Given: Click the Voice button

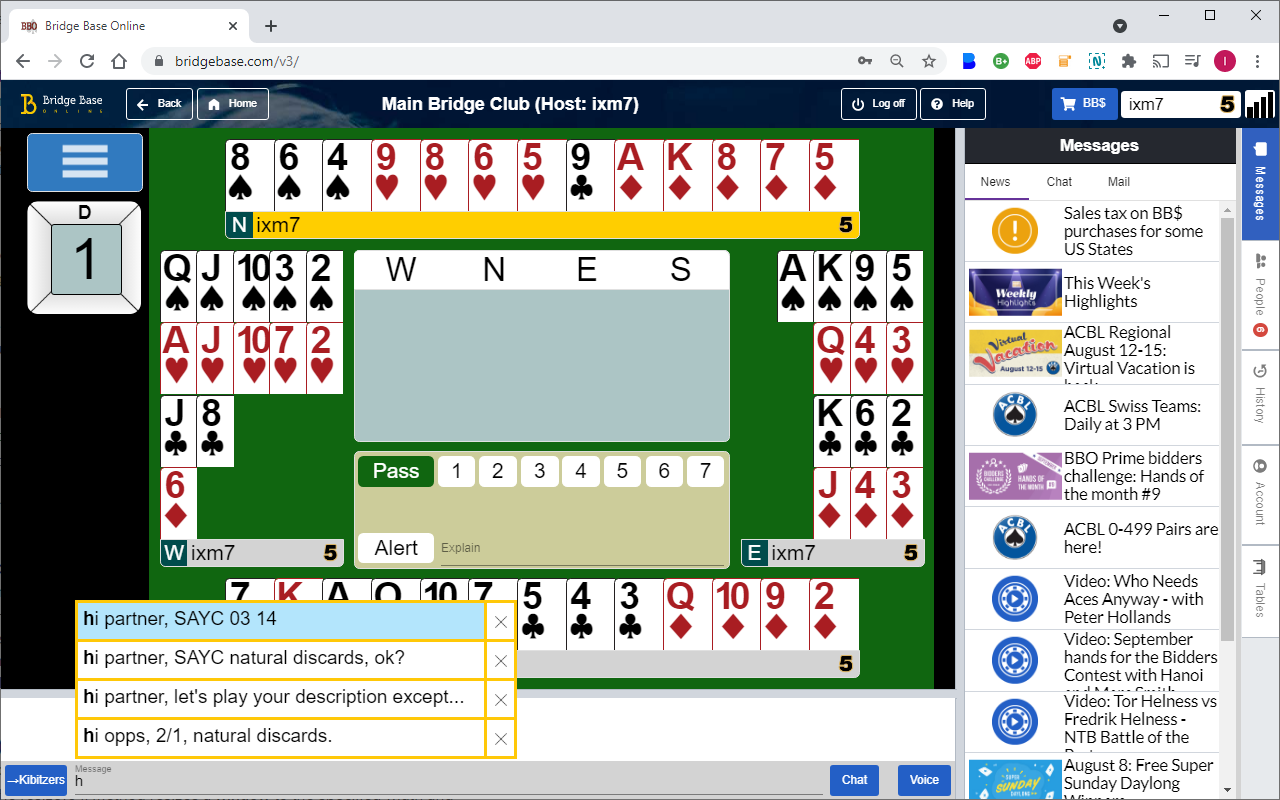Looking at the screenshot, I should tap(924, 780).
